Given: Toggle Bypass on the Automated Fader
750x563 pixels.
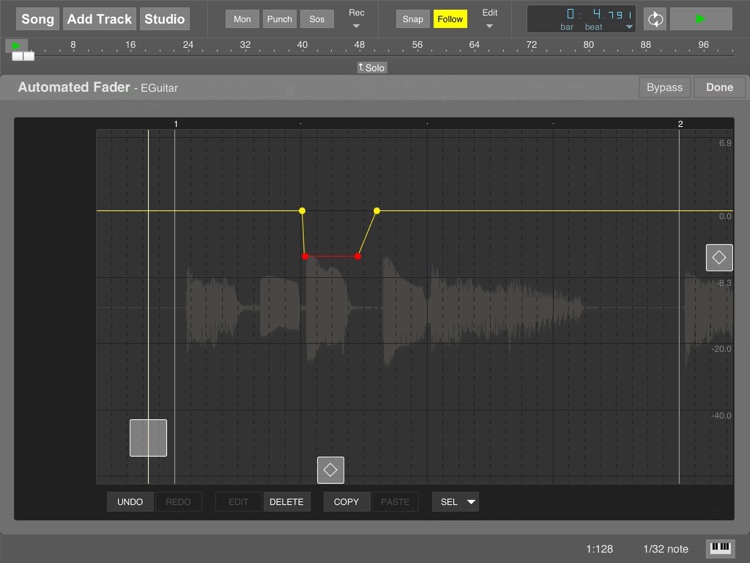Looking at the screenshot, I should 664,88.
